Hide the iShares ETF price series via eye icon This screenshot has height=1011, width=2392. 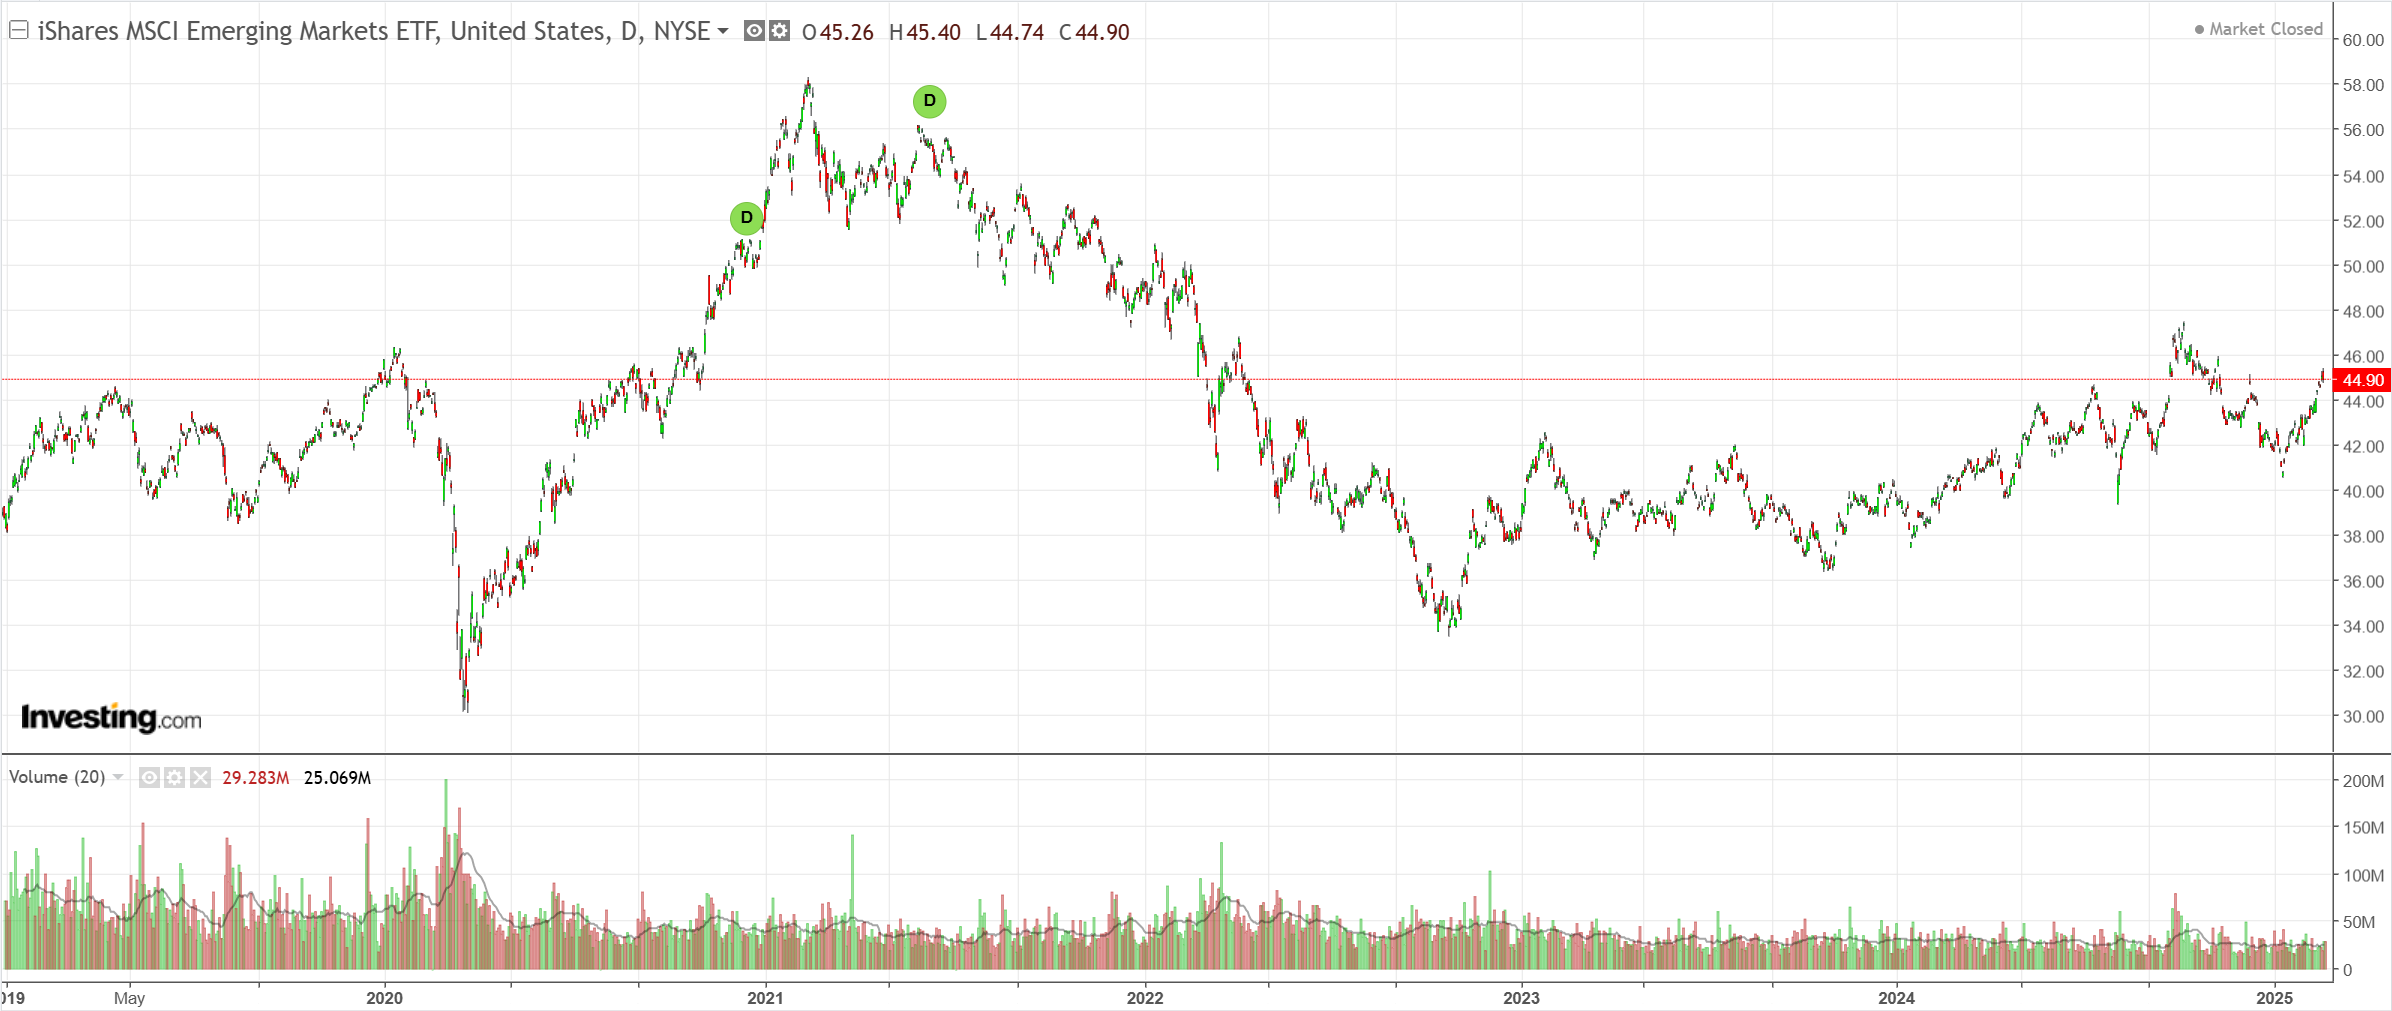754,31
